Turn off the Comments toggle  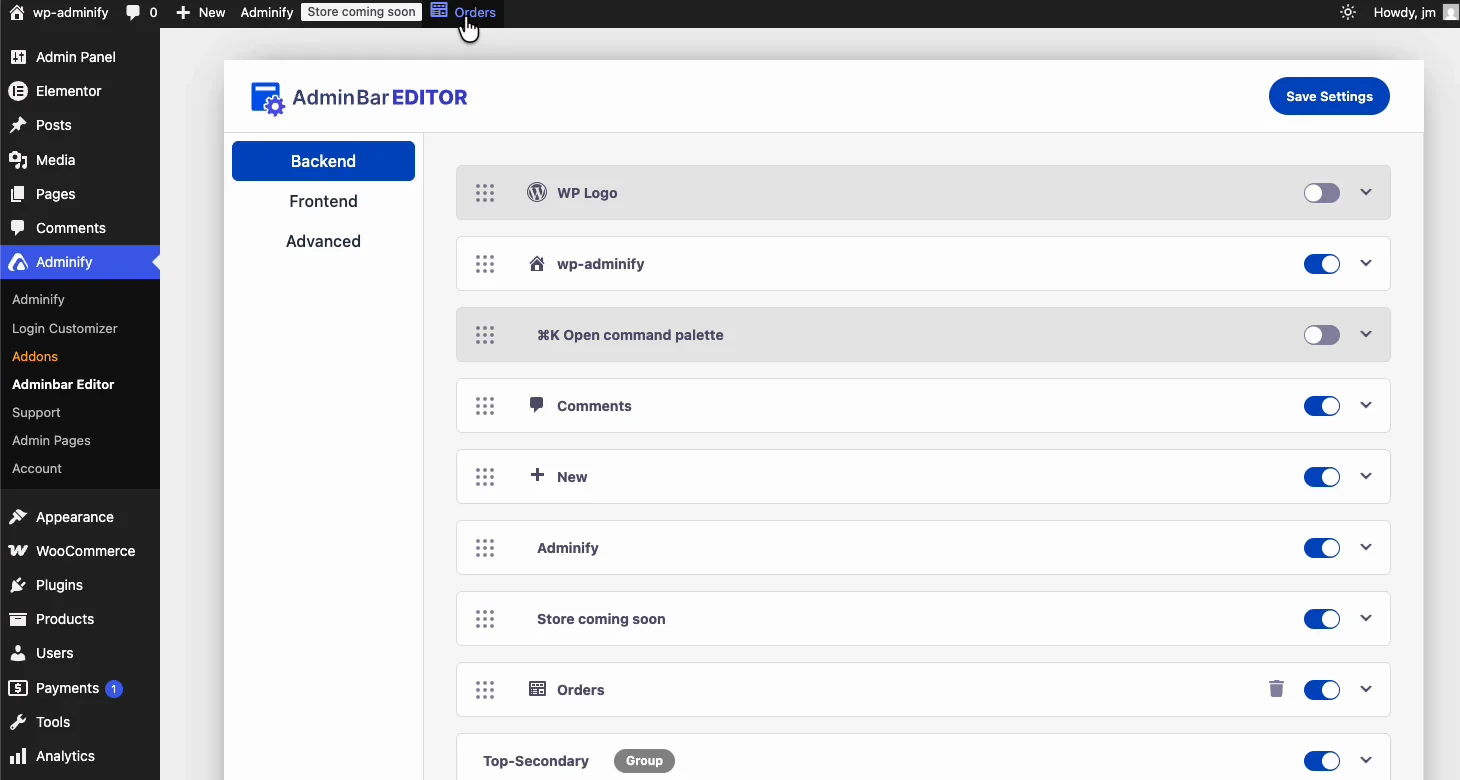point(1323,406)
